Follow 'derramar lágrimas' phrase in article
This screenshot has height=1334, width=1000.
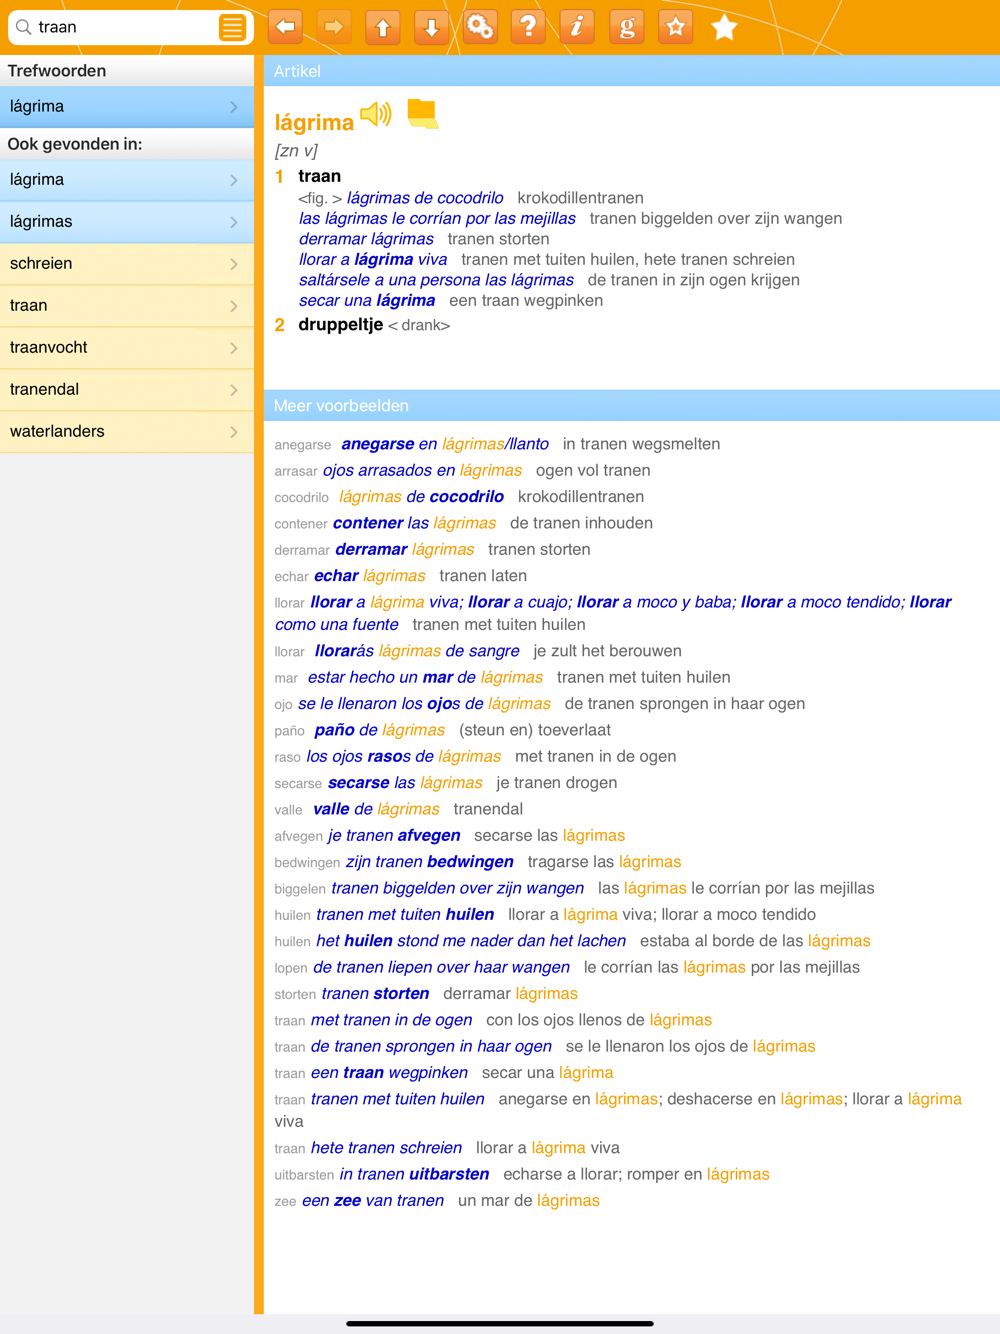point(366,239)
